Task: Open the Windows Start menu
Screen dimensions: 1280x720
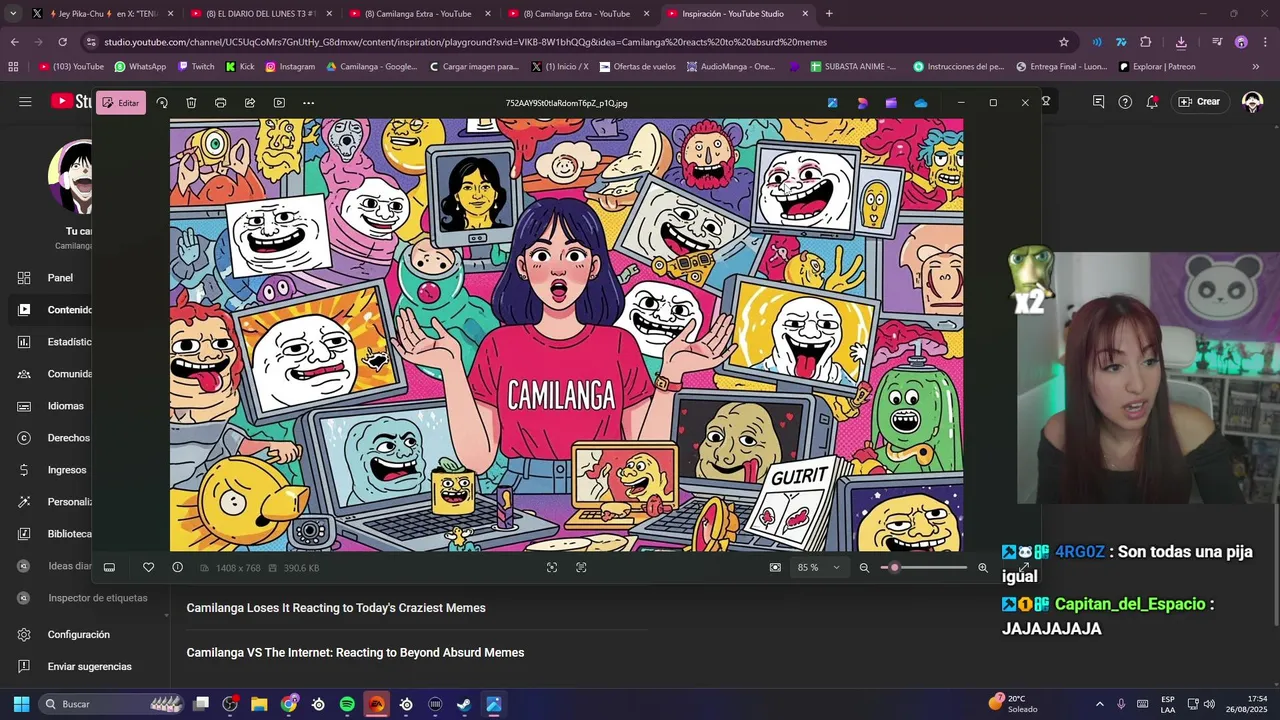Action: pos(21,704)
